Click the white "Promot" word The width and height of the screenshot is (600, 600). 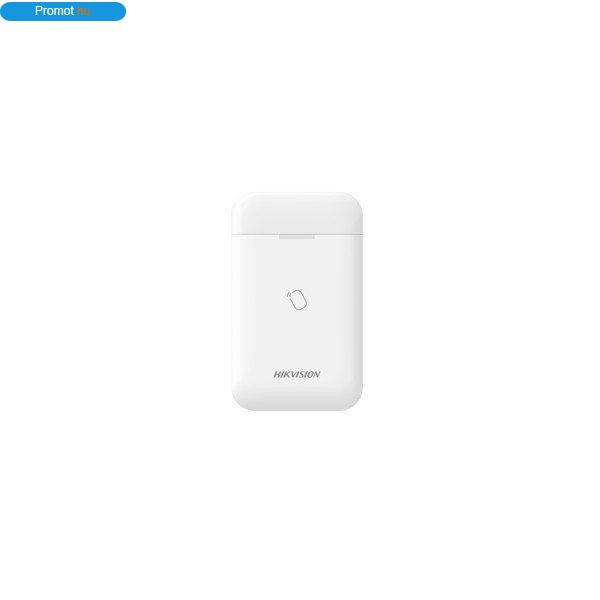click(x=54, y=11)
